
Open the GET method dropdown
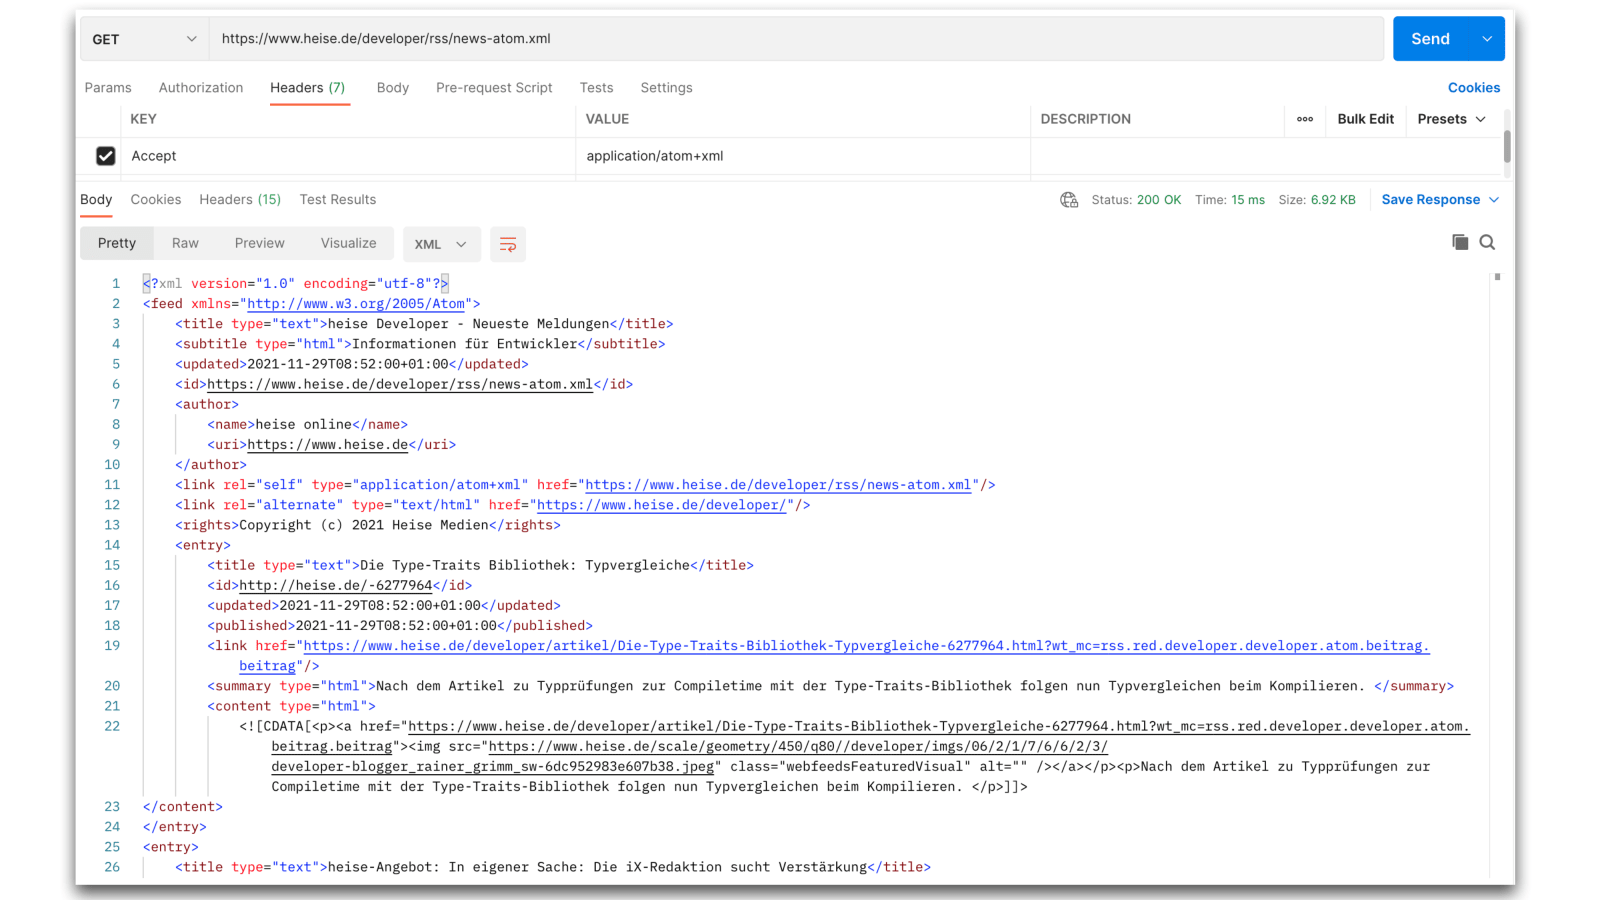[x=144, y=39]
